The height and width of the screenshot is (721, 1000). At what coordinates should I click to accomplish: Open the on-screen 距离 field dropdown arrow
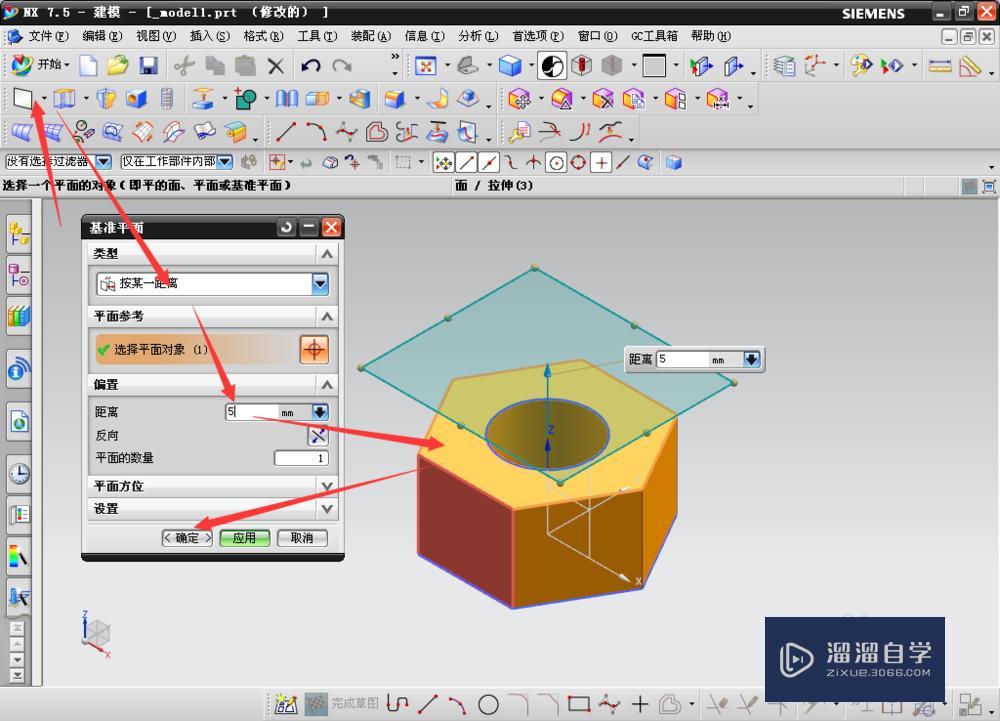click(x=751, y=360)
